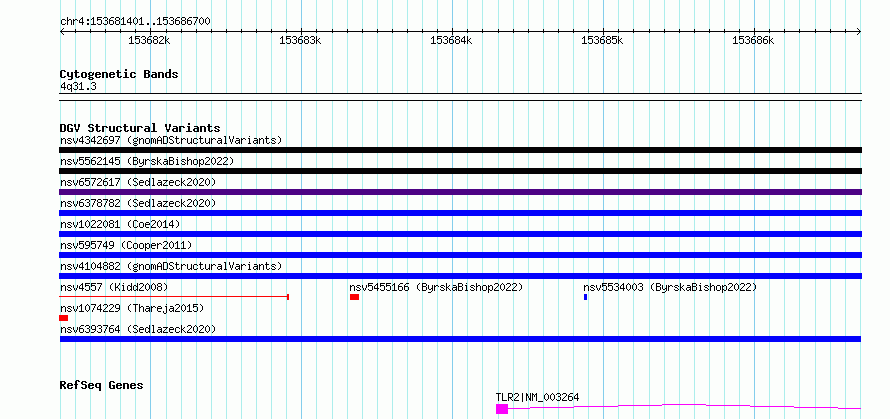Open the nsv595749 (Cooper2011) label
The width and height of the screenshot is (890, 419).
pos(126,245)
